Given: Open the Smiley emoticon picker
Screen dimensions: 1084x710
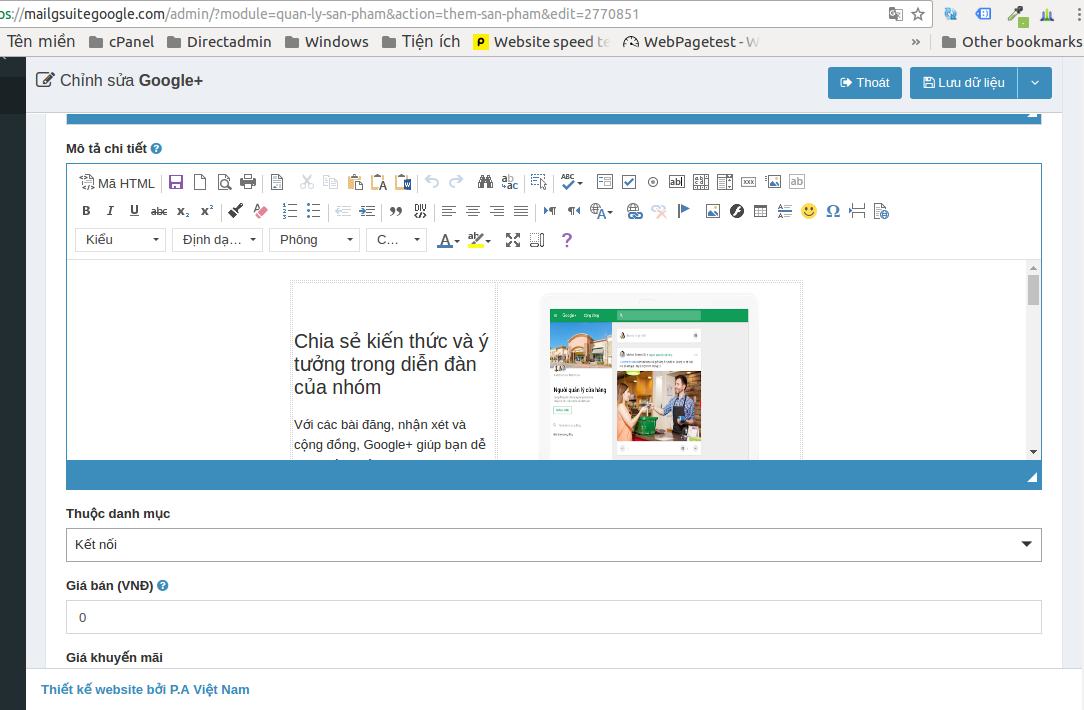Looking at the screenshot, I should (809, 211).
